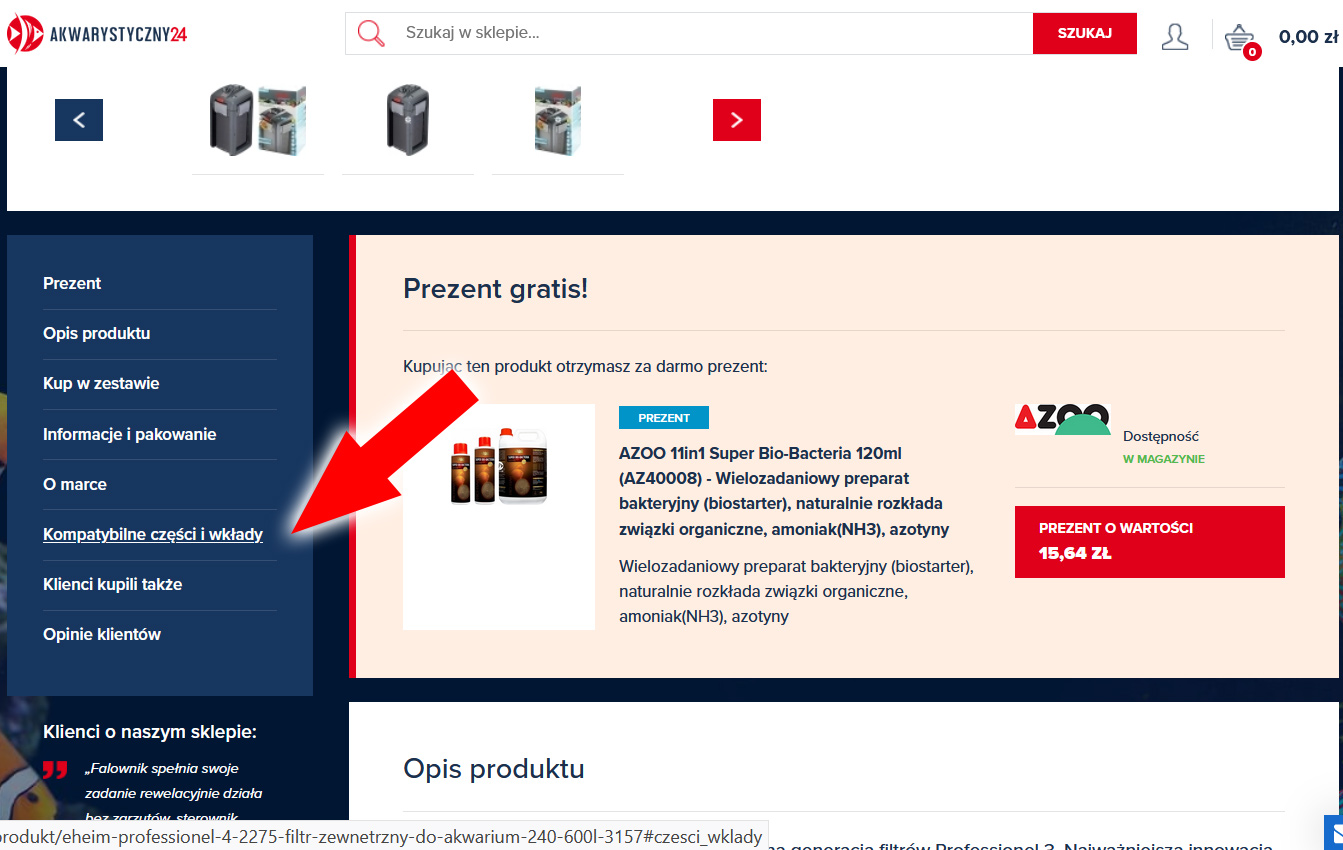Click the SZUKAJ search button
Viewport: 1343px width, 850px height.
point(1085,33)
